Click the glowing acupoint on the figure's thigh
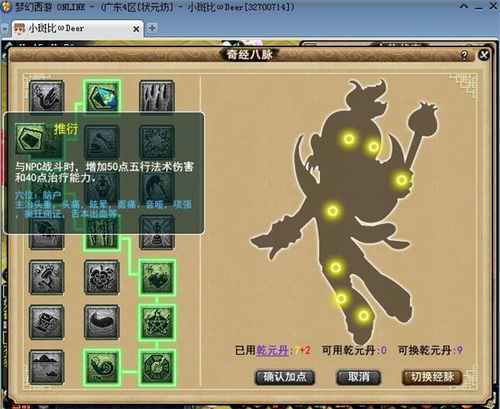This screenshot has height=409, width=500. (336, 267)
